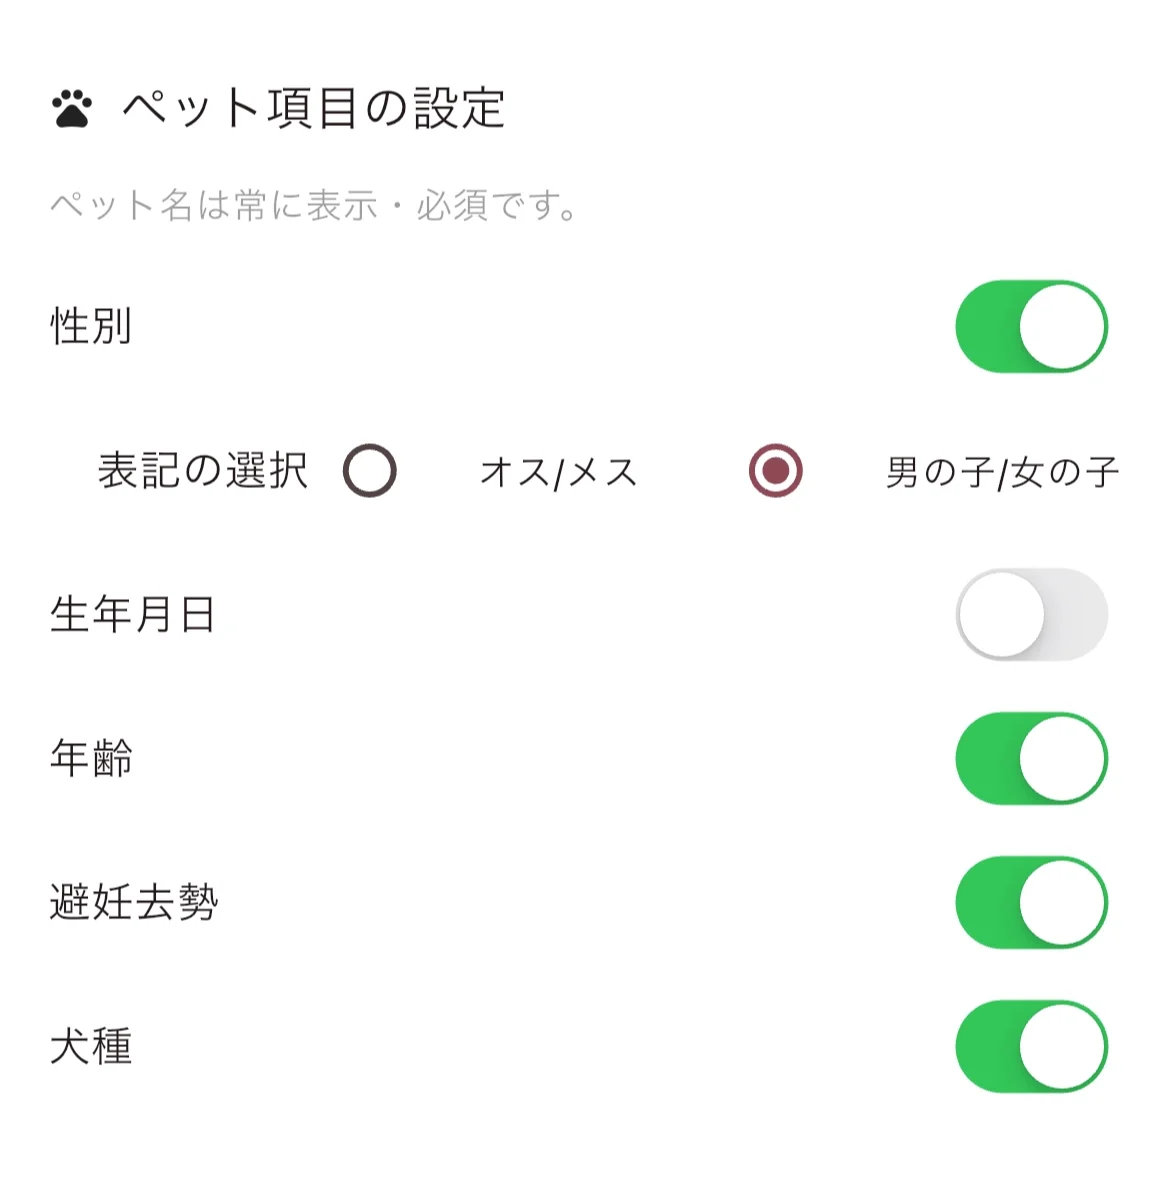Click the white knob of the 生年月日 switch
The width and height of the screenshot is (1170, 1198).
[x=1001, y=615]
